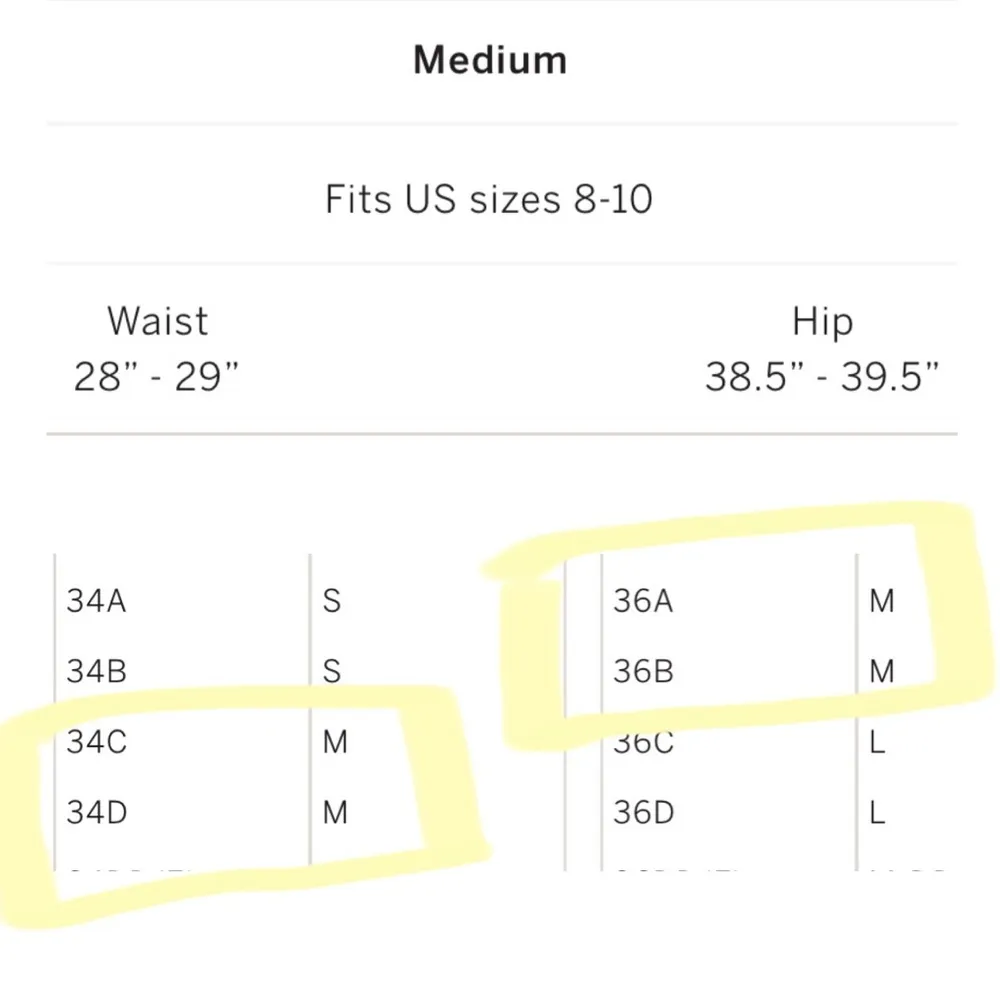Viewport: 1000px width, 1000px height.
Task: Click the 36B bra size cell
Action: (643, 671)
